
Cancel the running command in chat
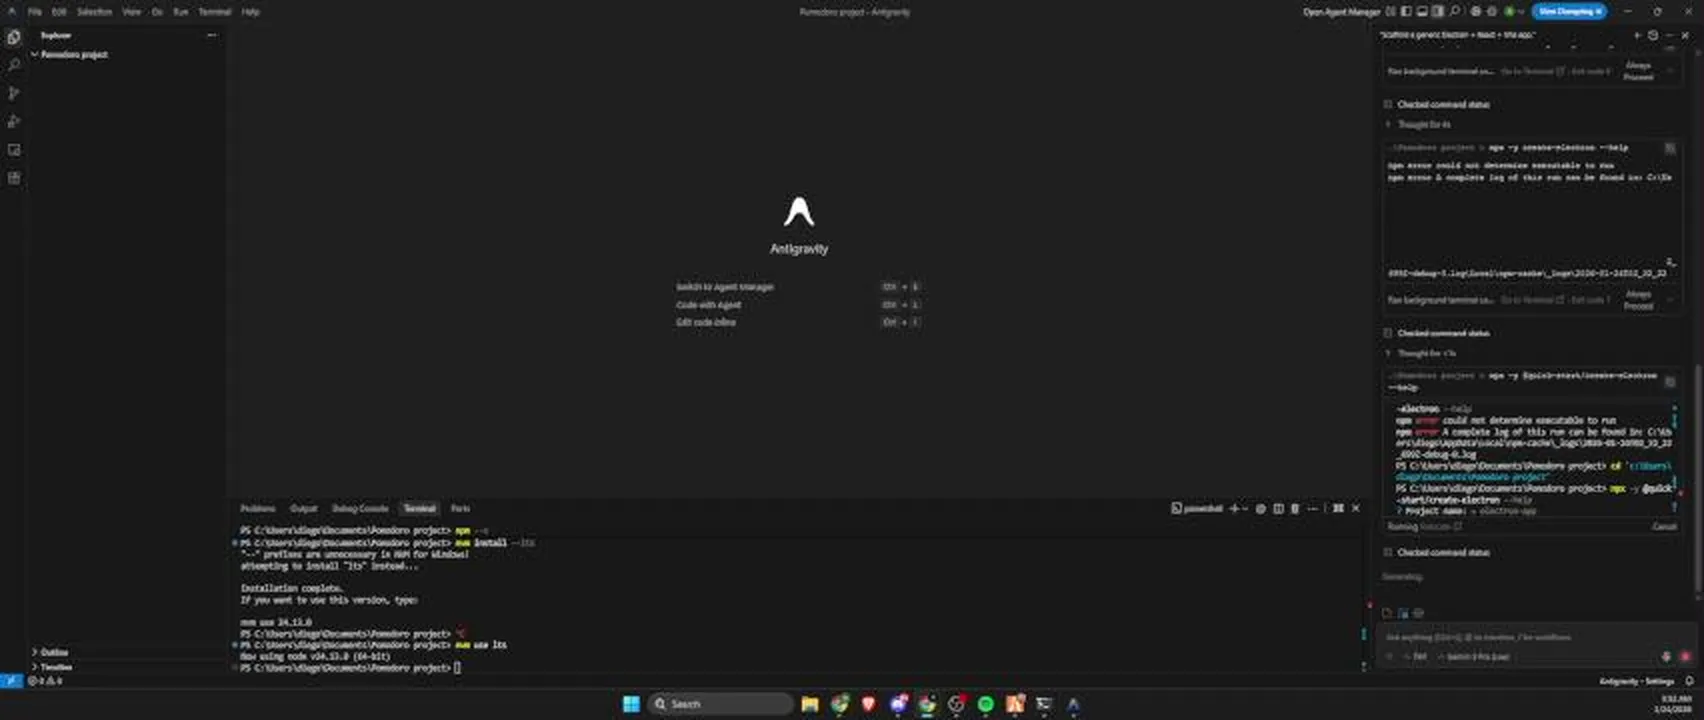tap(1664, 527)
